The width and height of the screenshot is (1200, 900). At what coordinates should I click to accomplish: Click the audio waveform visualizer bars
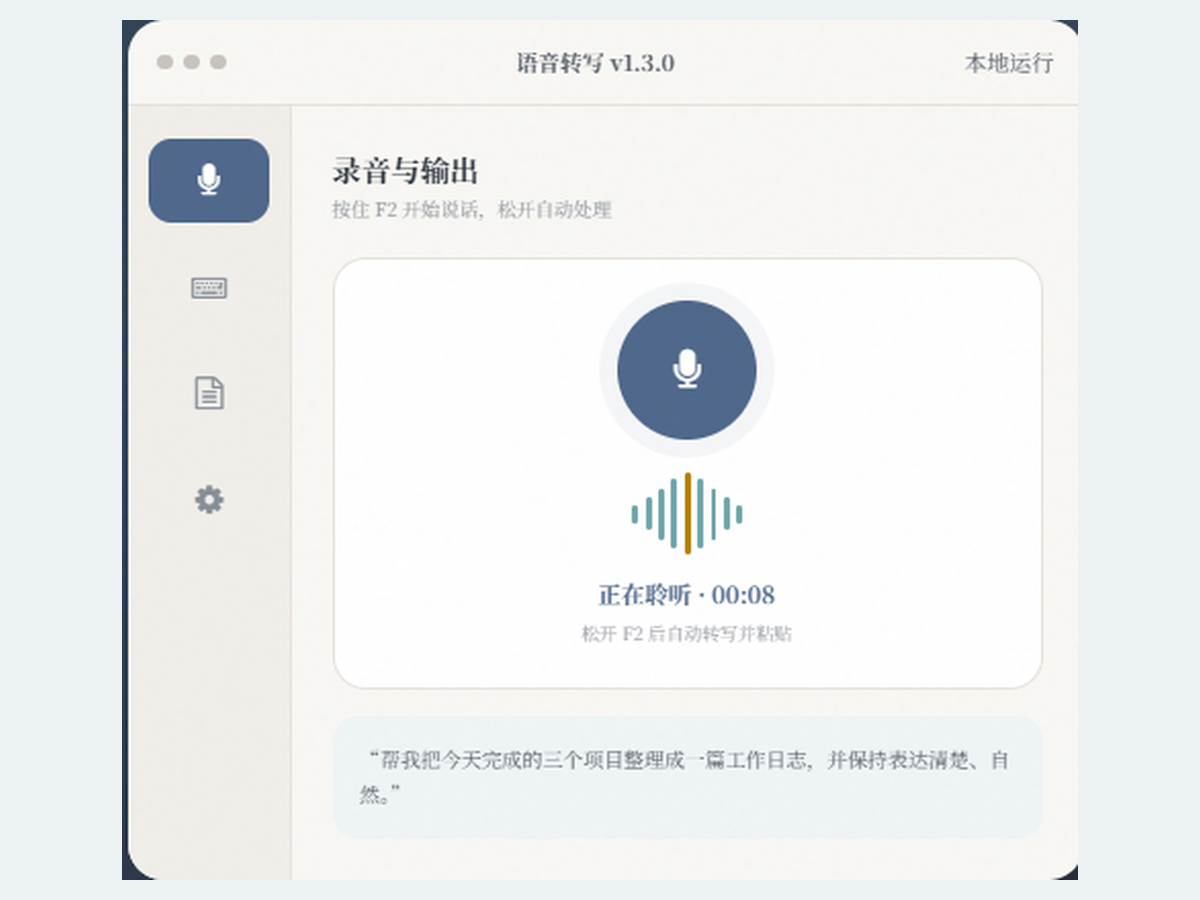pos(687,514)
